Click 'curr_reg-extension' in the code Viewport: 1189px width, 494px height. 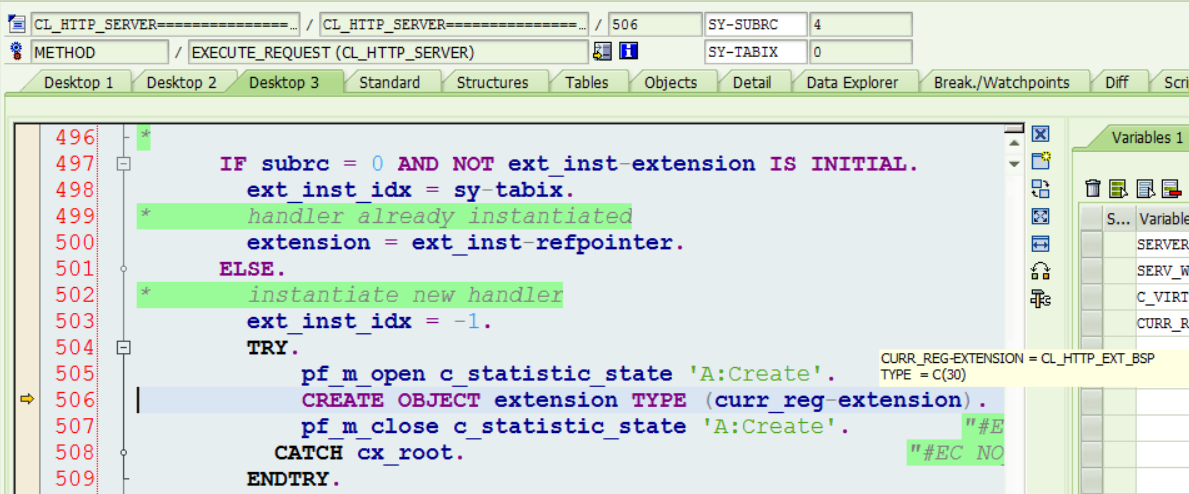click(837, 400)
